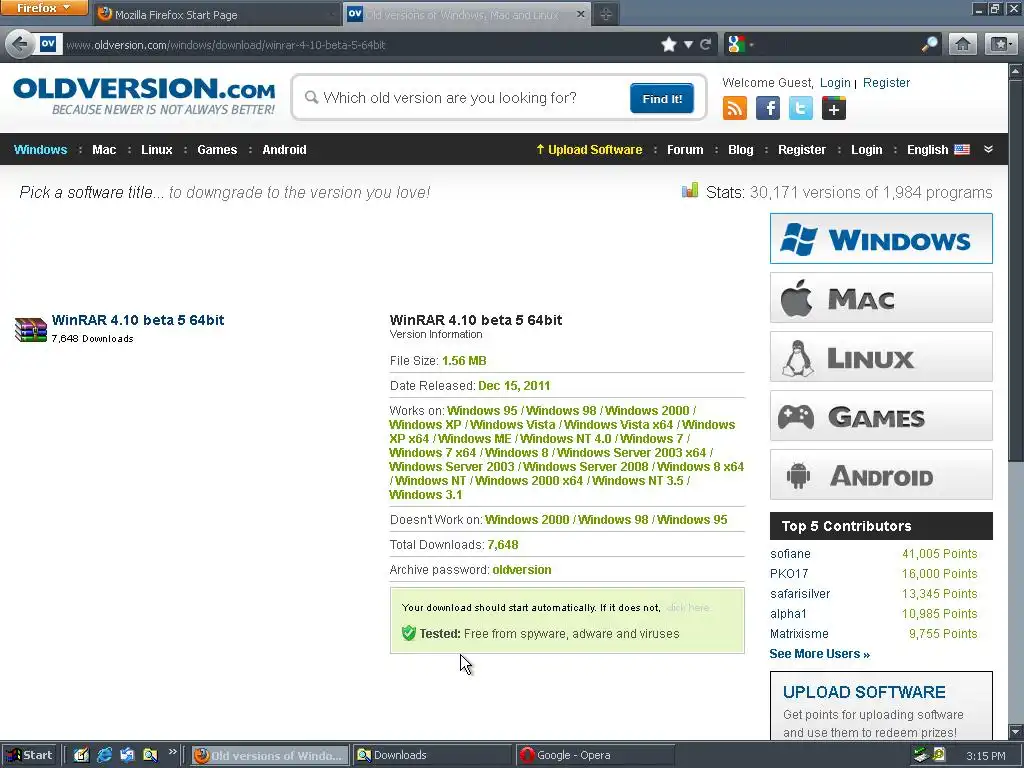Open the Google search engine selector
This screenshot has height=768, width=1024.
741,44
